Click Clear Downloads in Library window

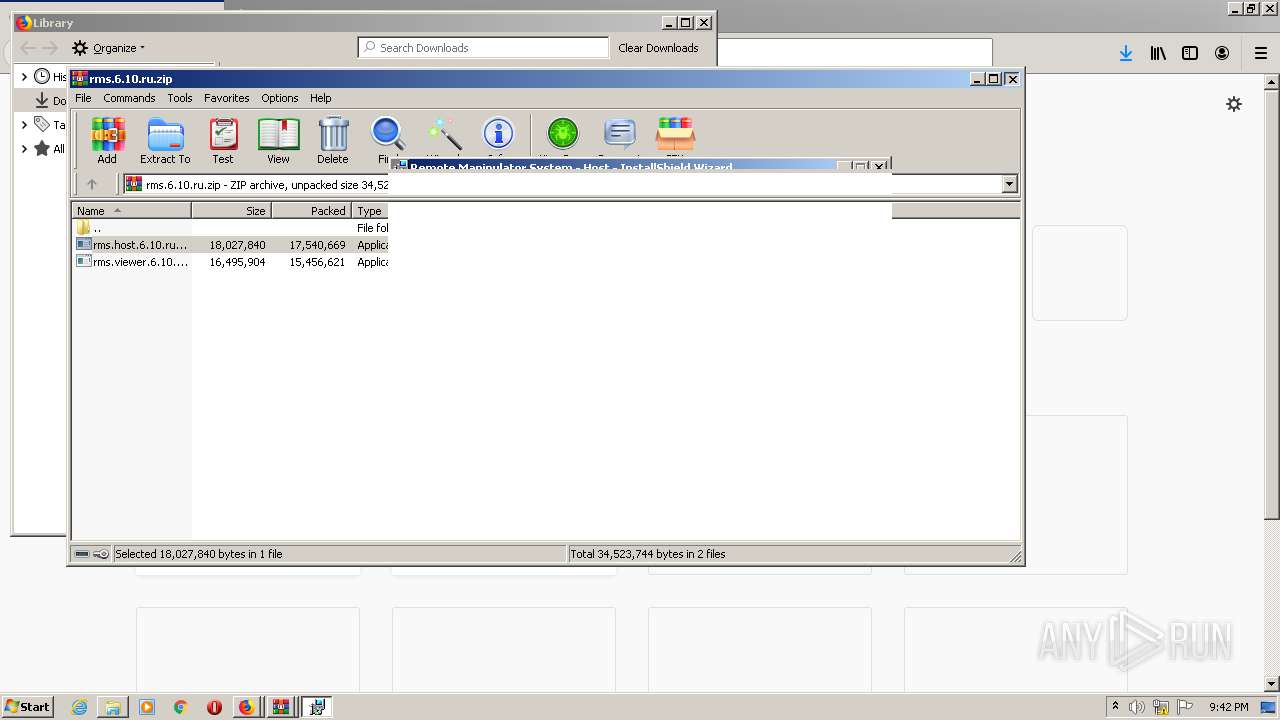click(x=658, y=48)
